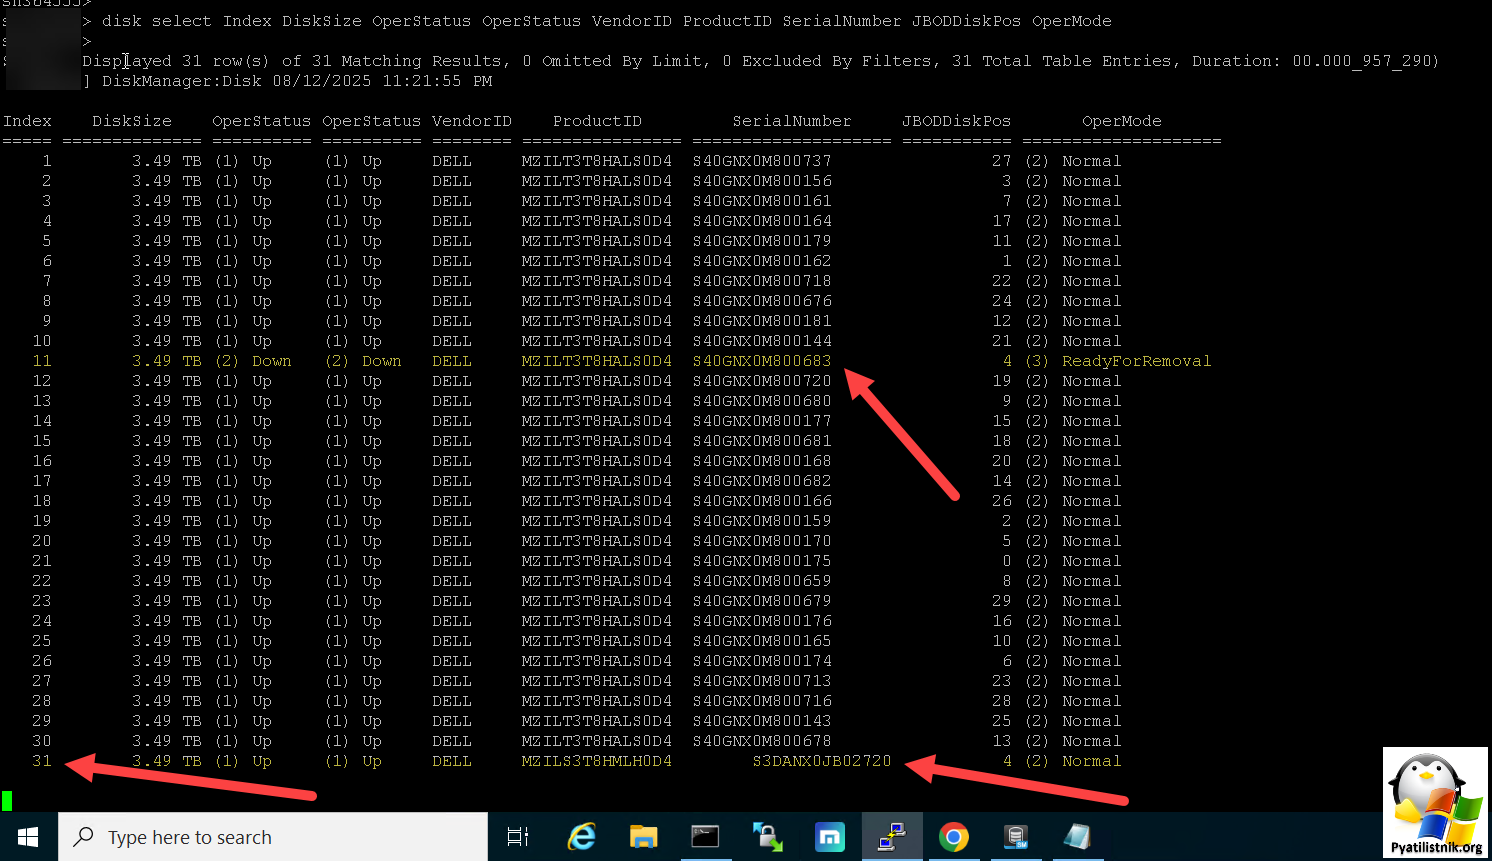Click serial number S40GNX0M800713
This screenshot has height=861, width=1492.
pyautogui.click(x=762, y=681)
